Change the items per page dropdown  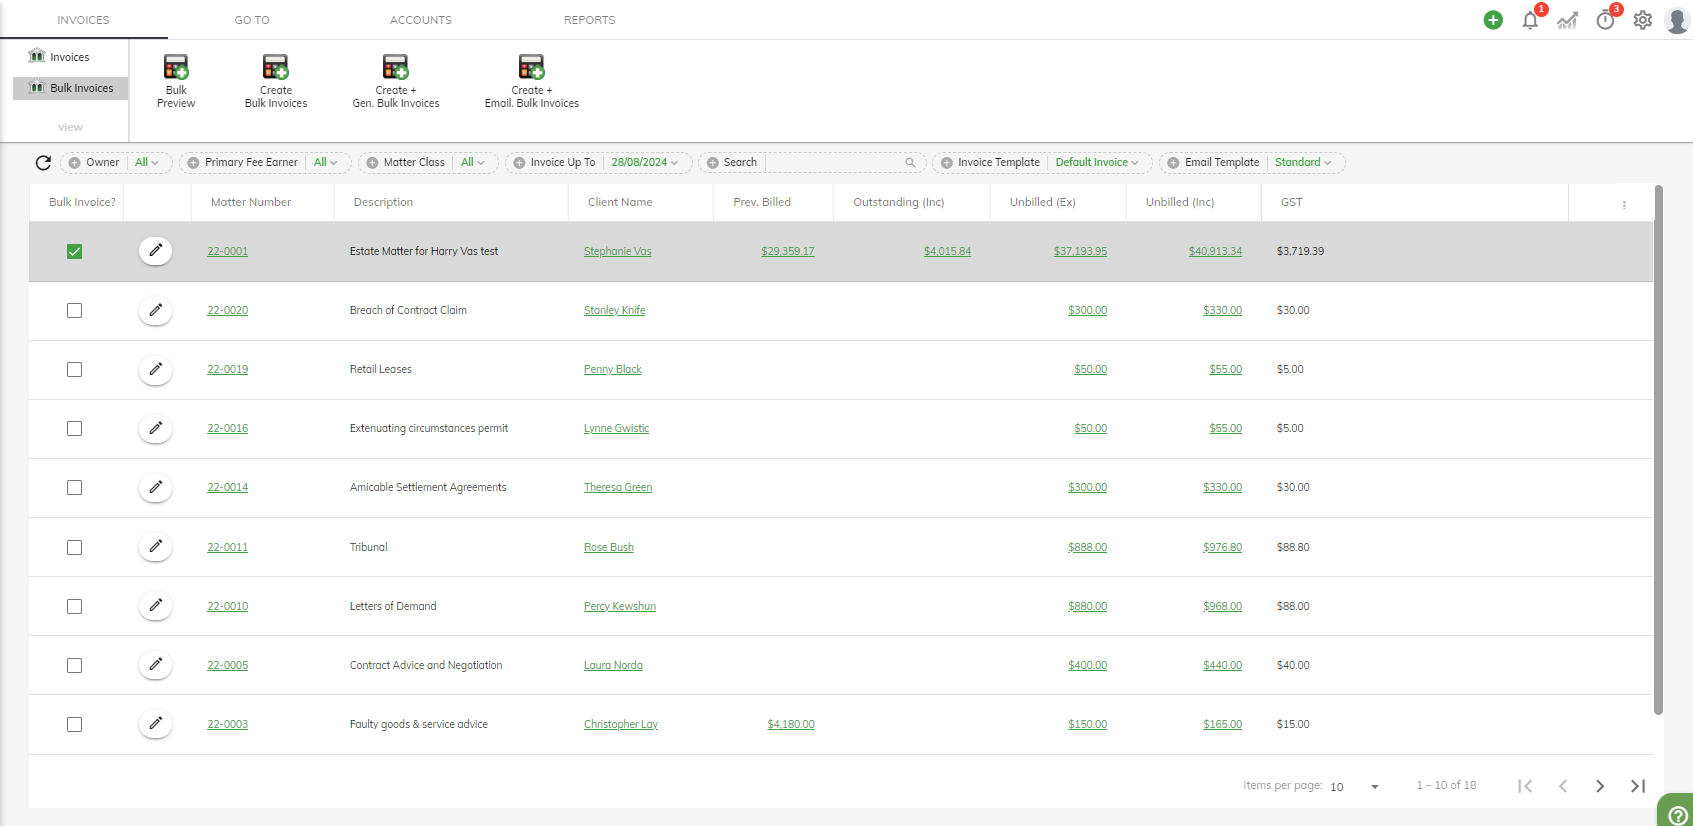tap(1354, 786)
